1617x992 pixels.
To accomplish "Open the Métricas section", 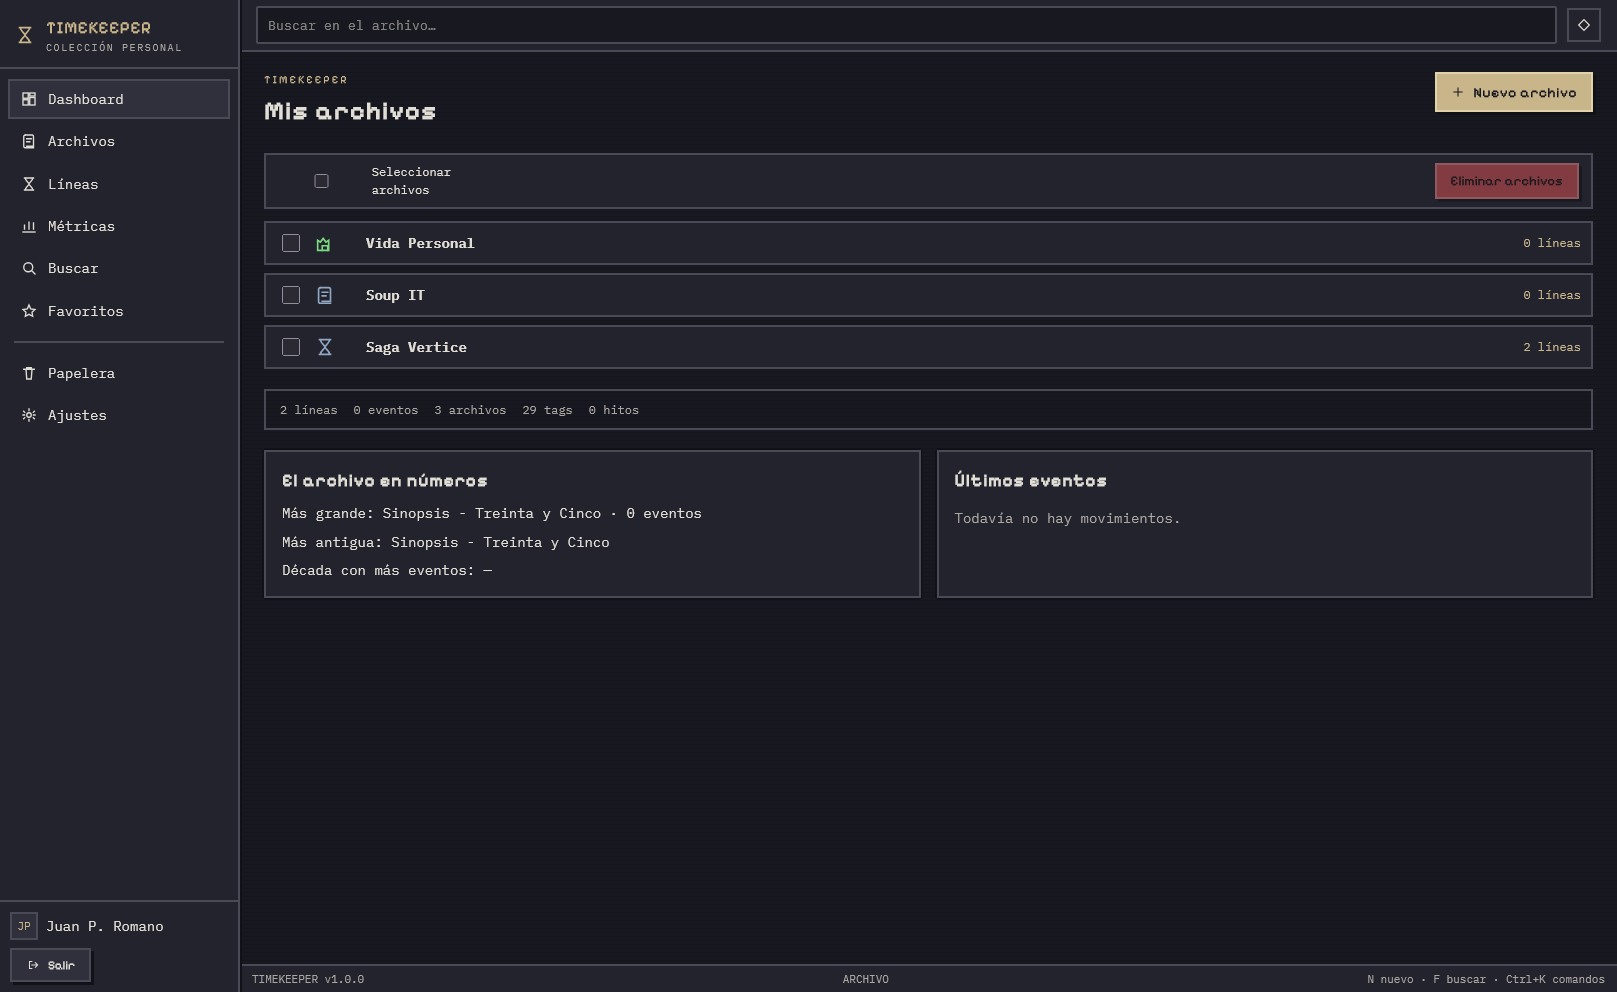I will [x=119, y=226].
